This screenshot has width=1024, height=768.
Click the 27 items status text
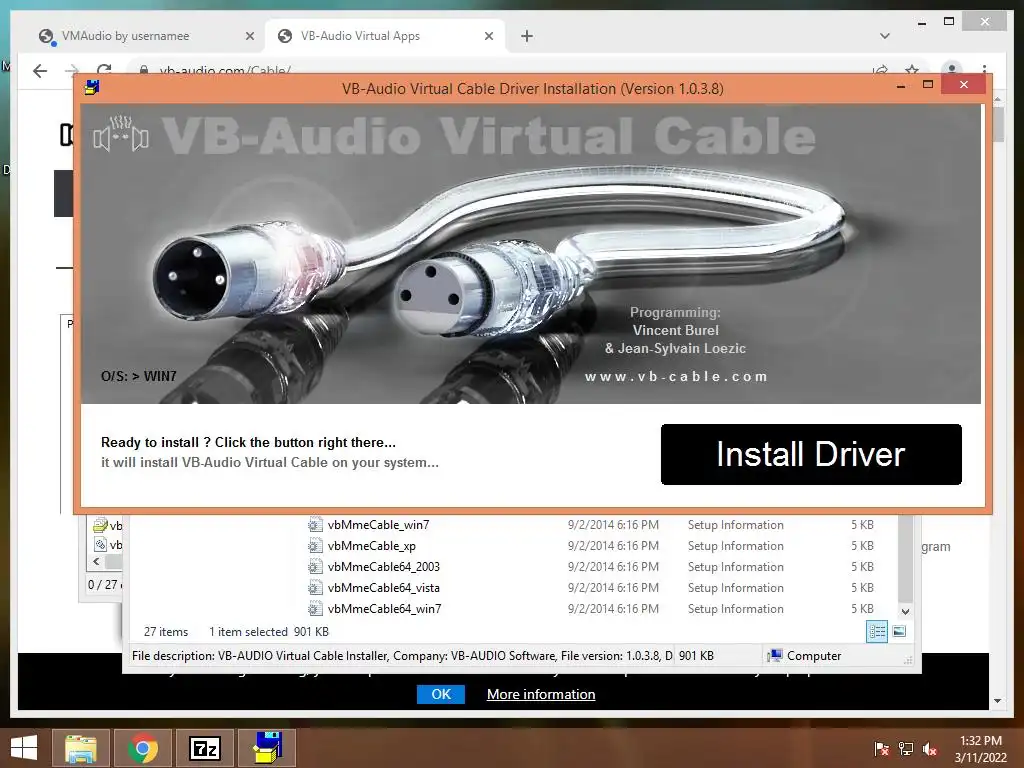(166, 632)
